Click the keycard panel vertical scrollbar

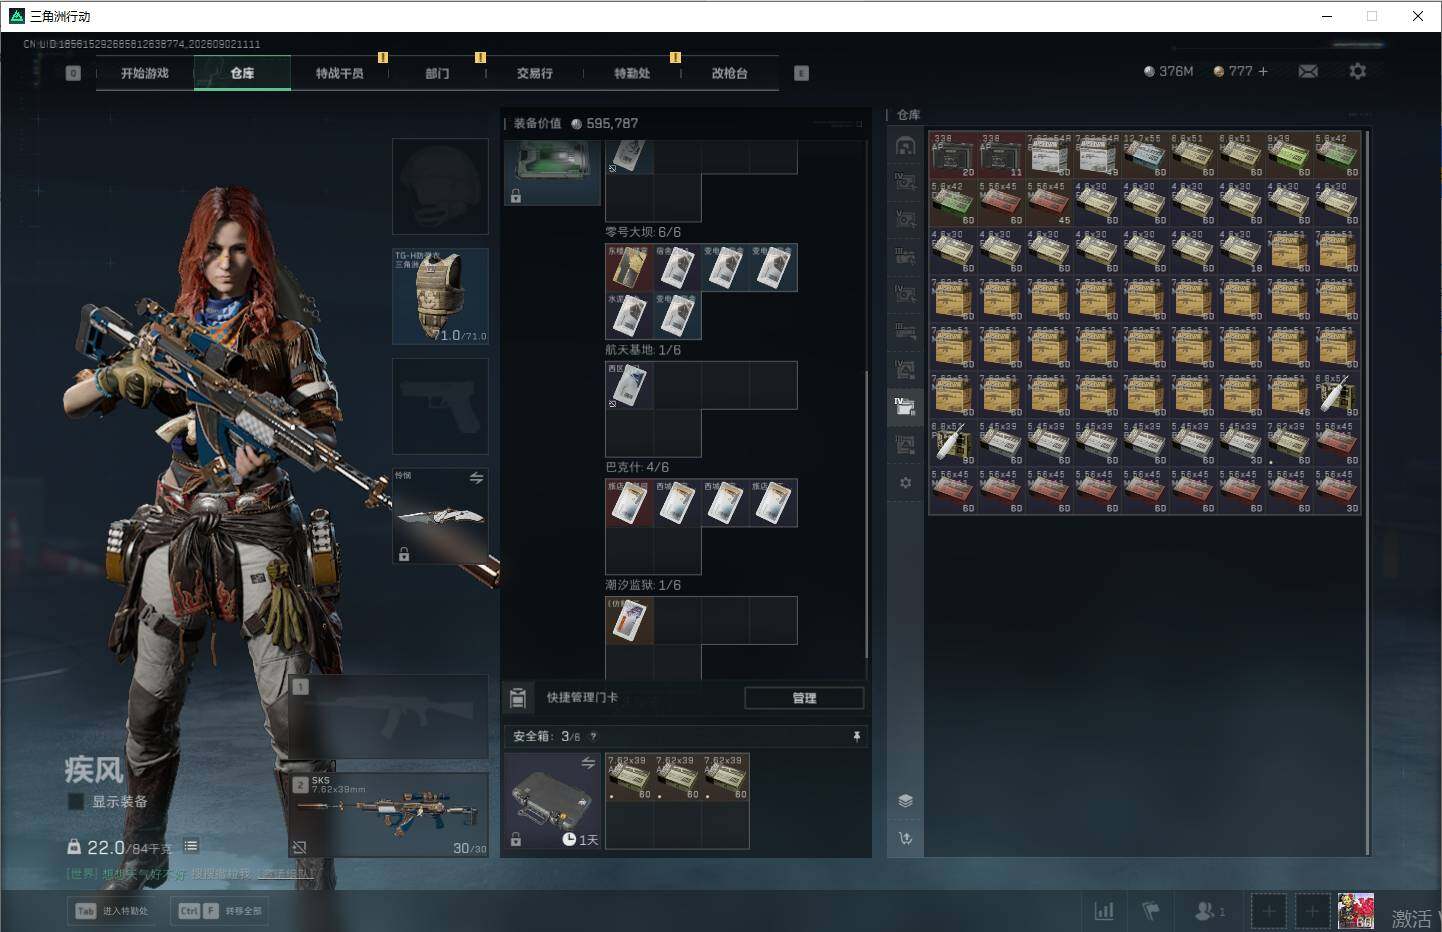tap(866, 515)
